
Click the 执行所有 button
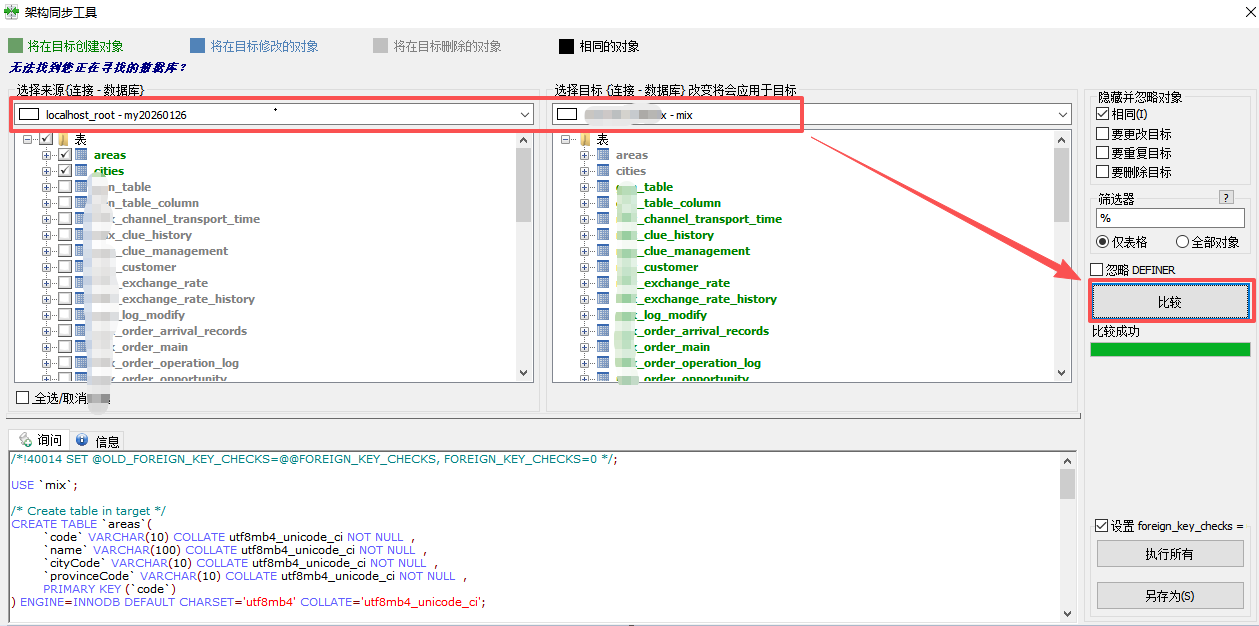point(1170,554)
